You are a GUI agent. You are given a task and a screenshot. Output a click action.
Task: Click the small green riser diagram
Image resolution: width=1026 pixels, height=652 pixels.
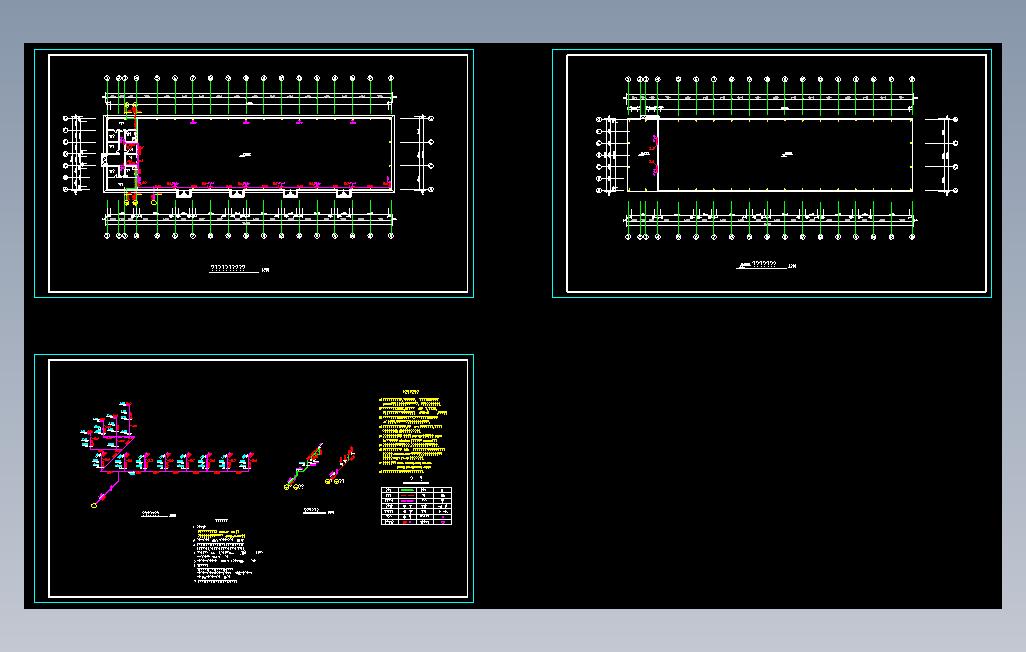coord(305,468)
